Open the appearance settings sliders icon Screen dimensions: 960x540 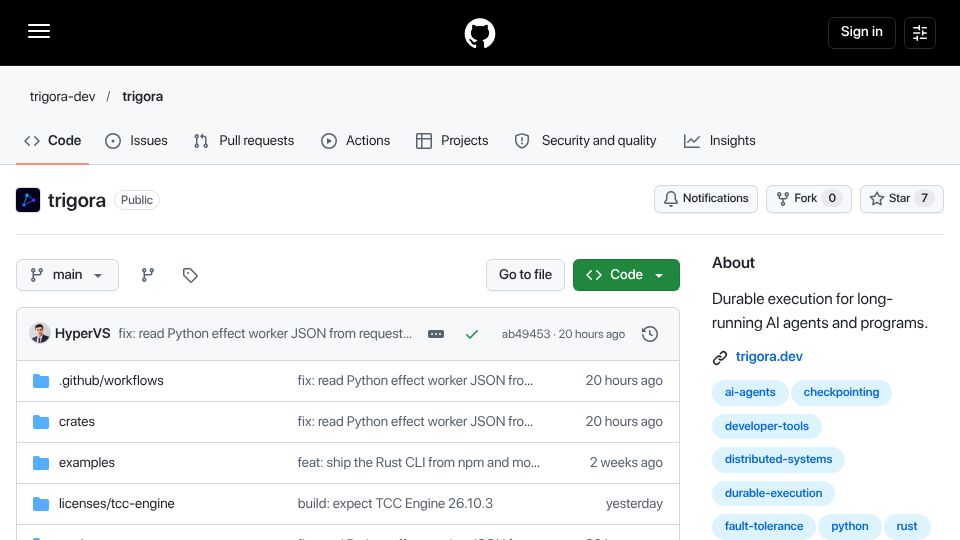coord(920,32)
